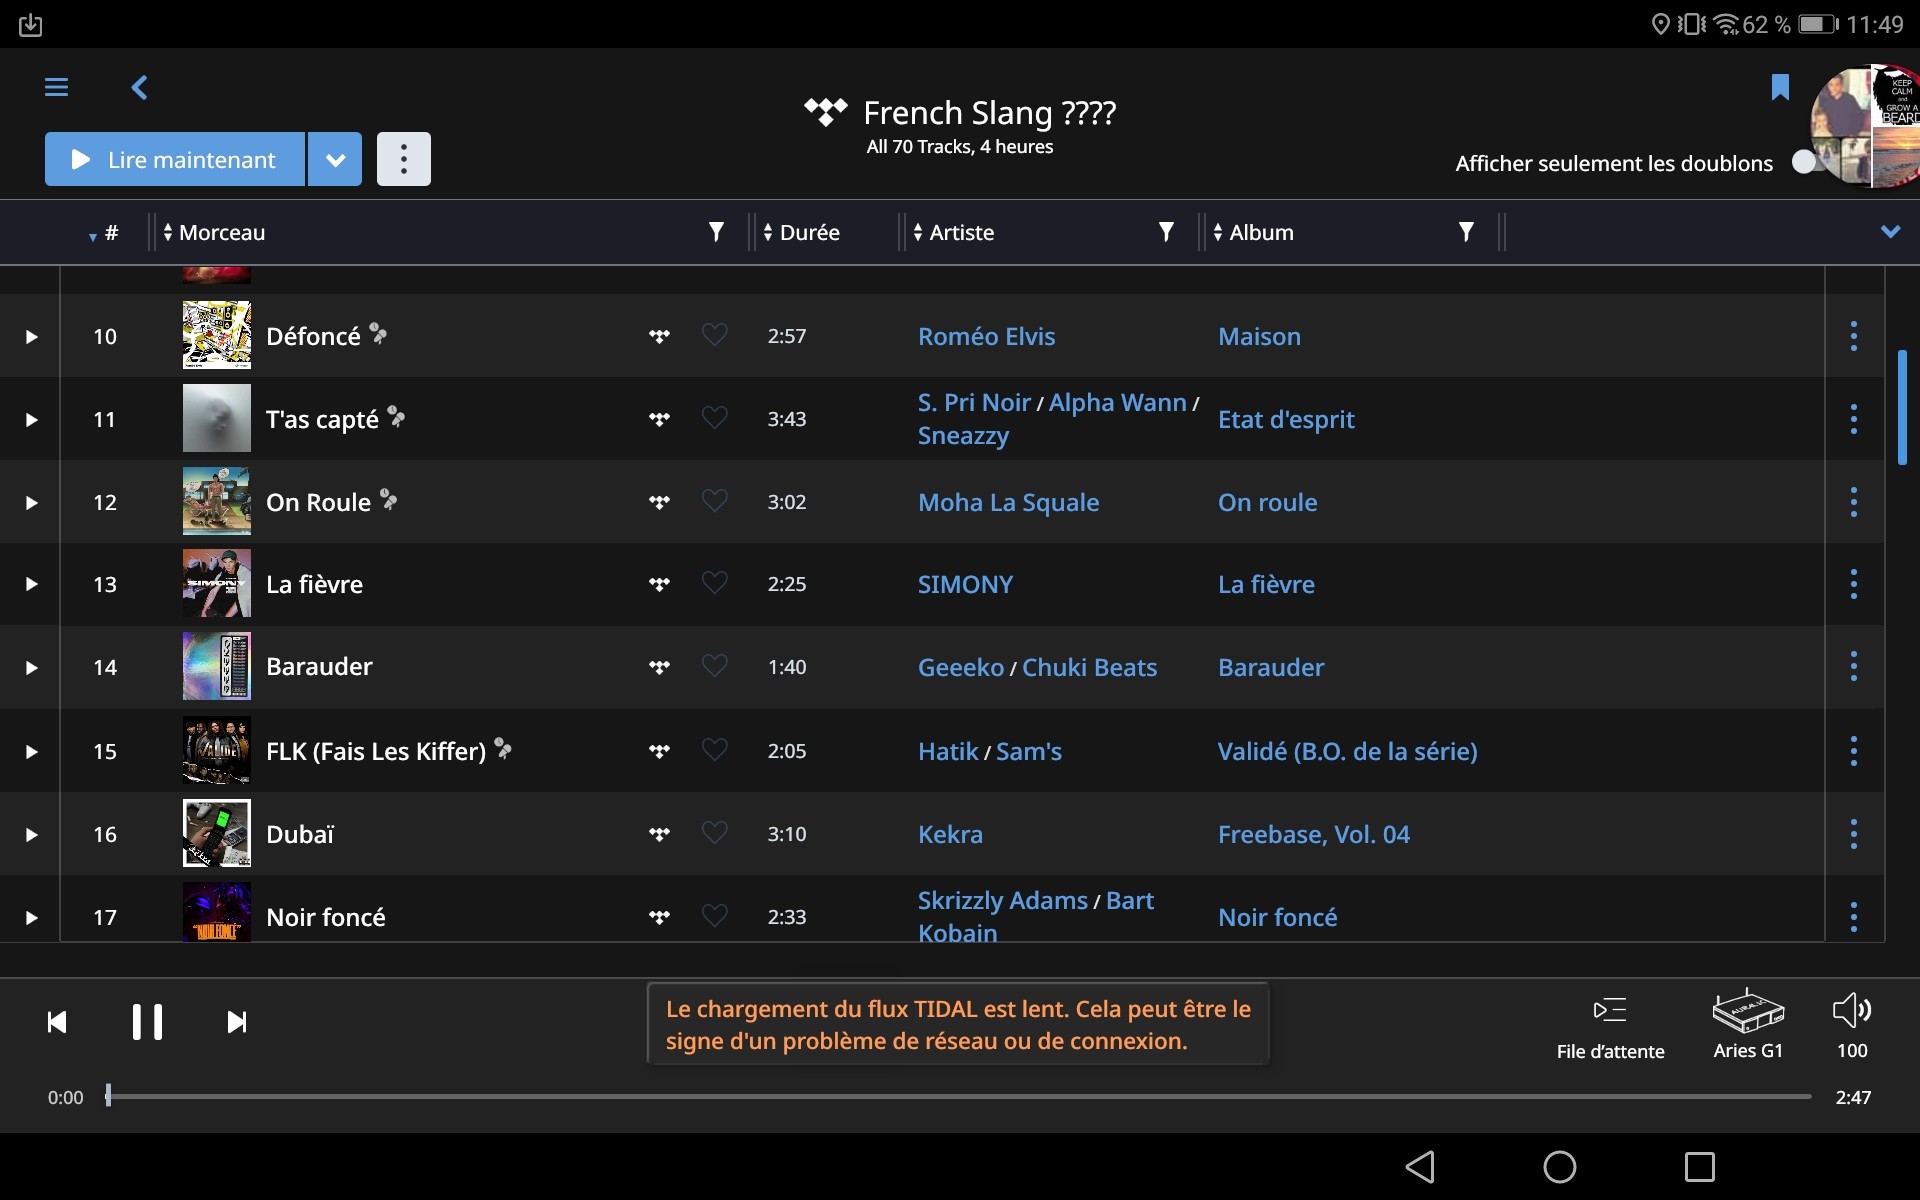Open artist Chuki Beats

coord(1089,668)
